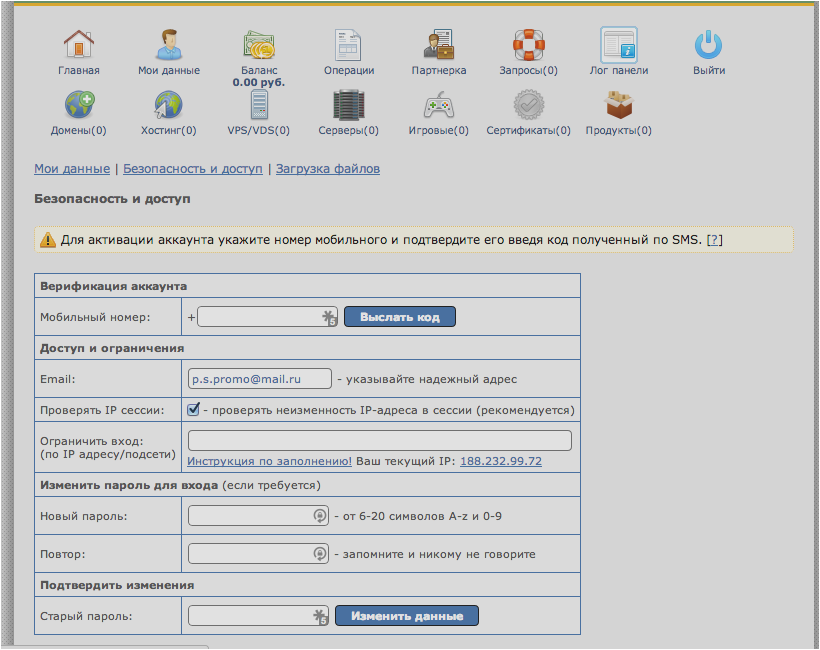The width and height of the screenshot is (820, 650).
Task: Click the Изменить пароль для входа header
Action: click(x=129, y=485)
